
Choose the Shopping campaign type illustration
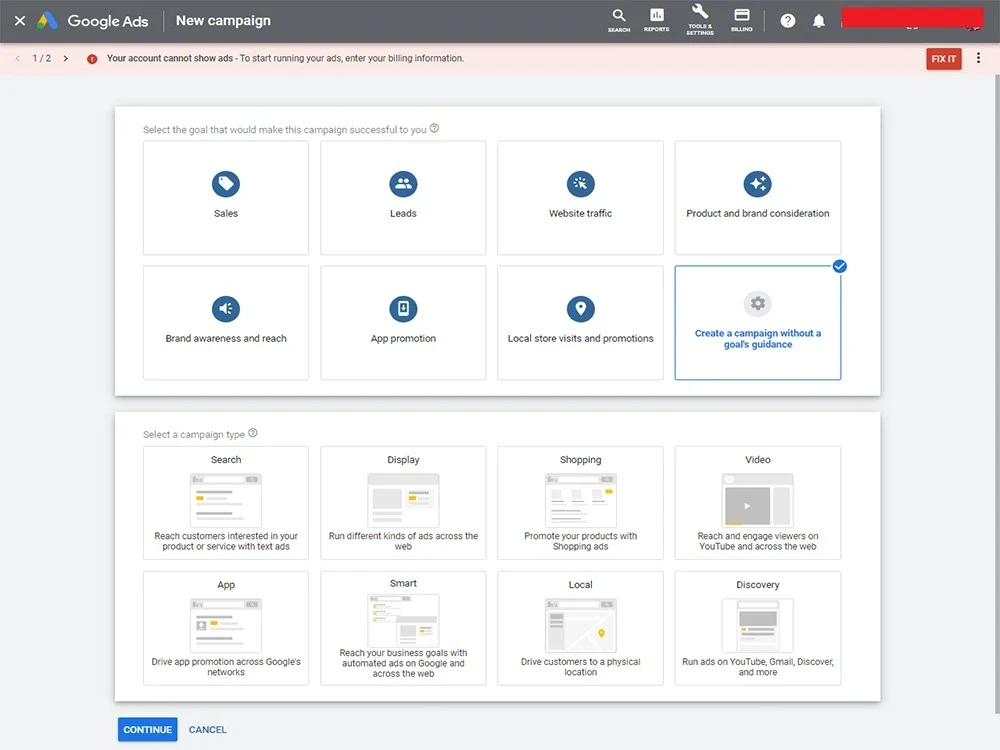tap(580, 500)
